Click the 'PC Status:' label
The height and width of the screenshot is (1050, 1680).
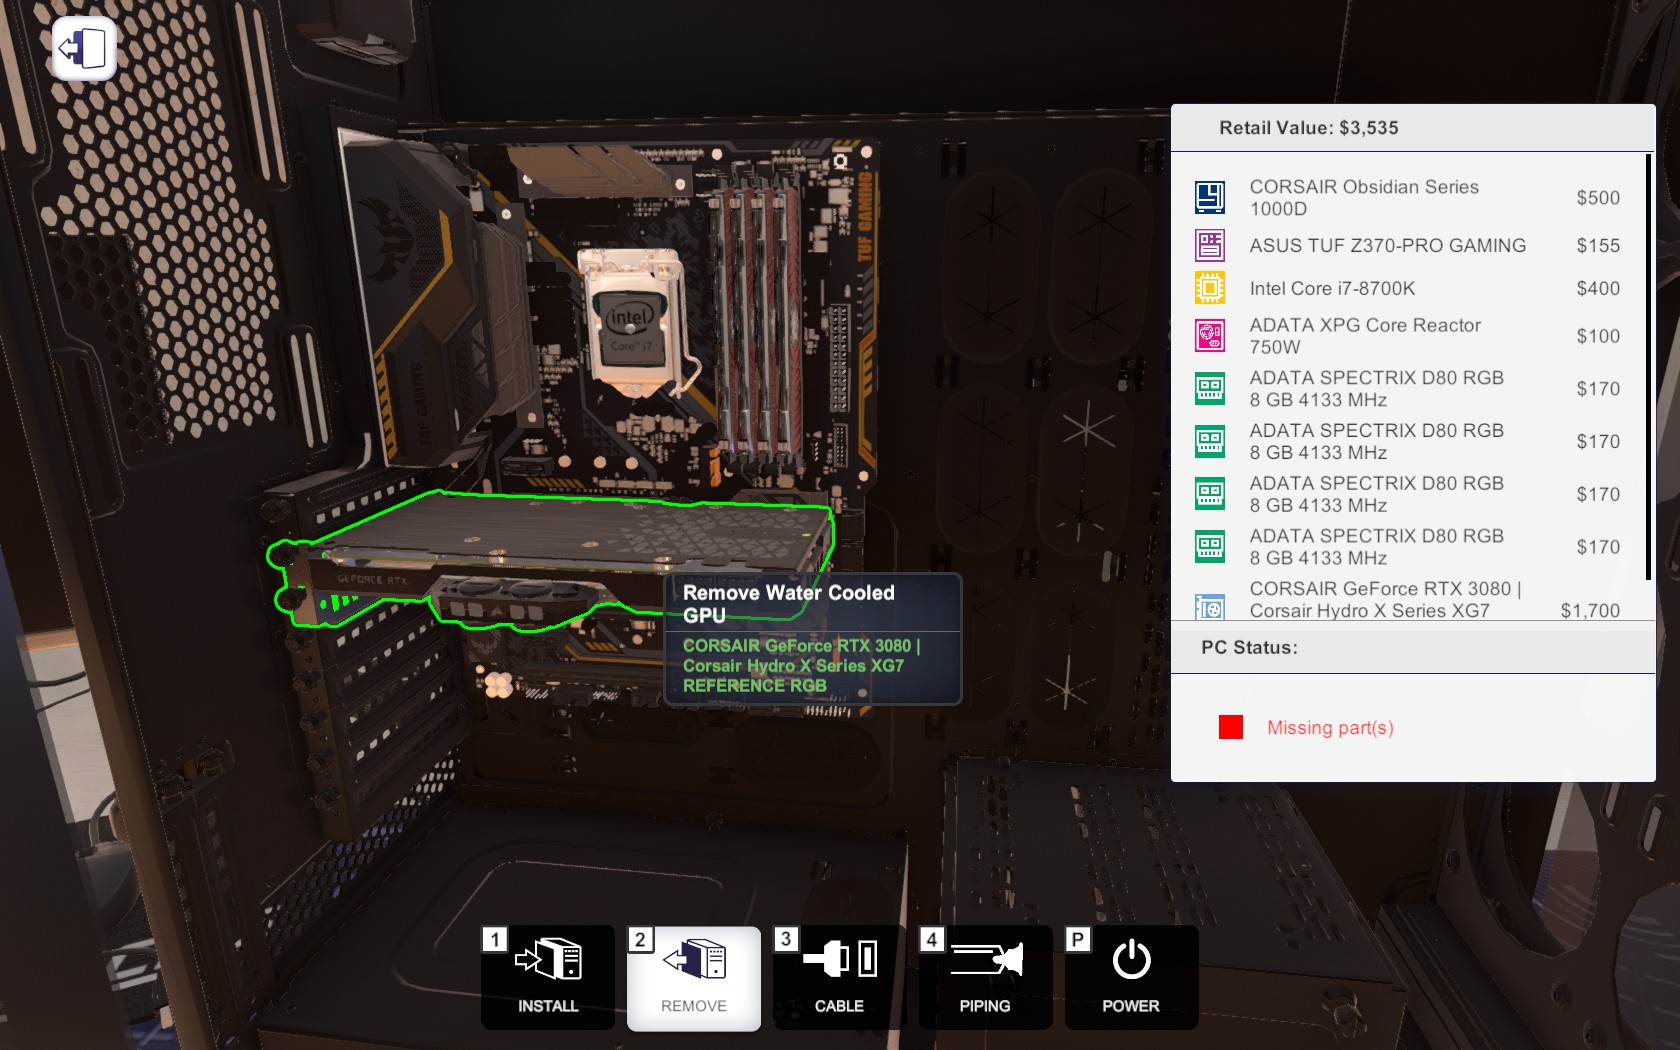click(x=1249, y=647)
